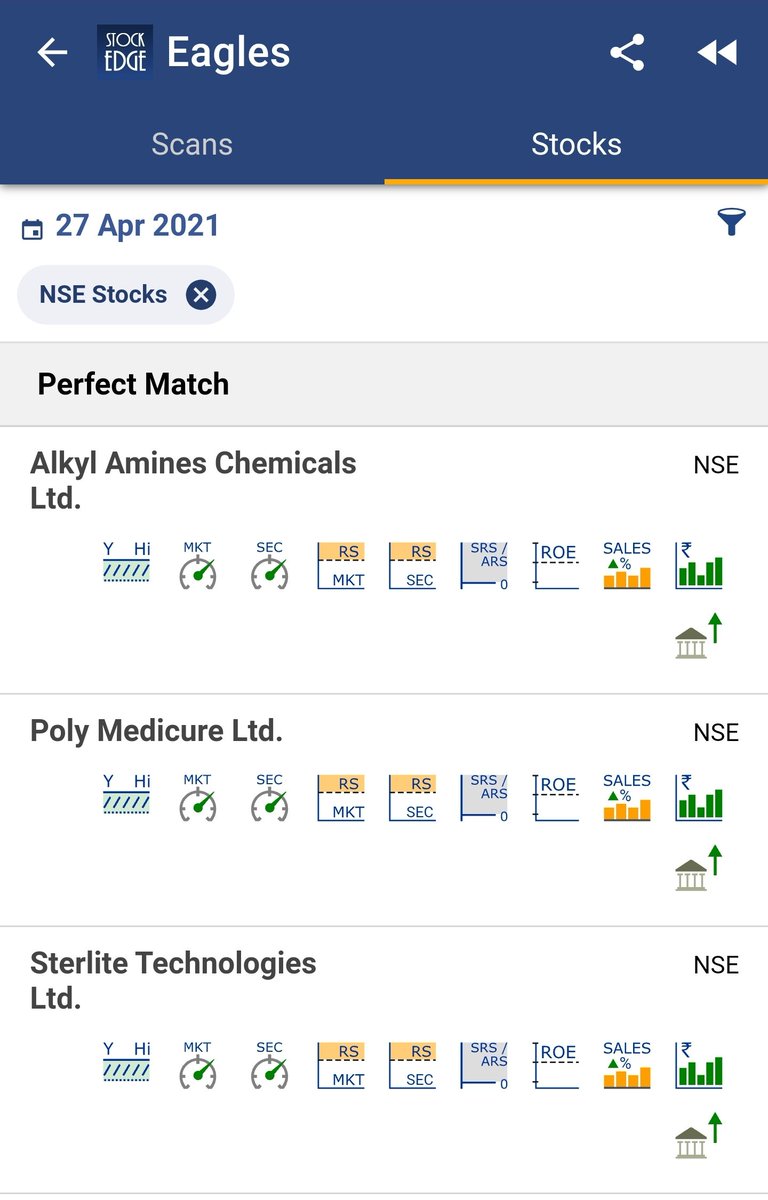768x1200 pixels.
Task: Switch to the Scans tab
Action: coord(192,144)
